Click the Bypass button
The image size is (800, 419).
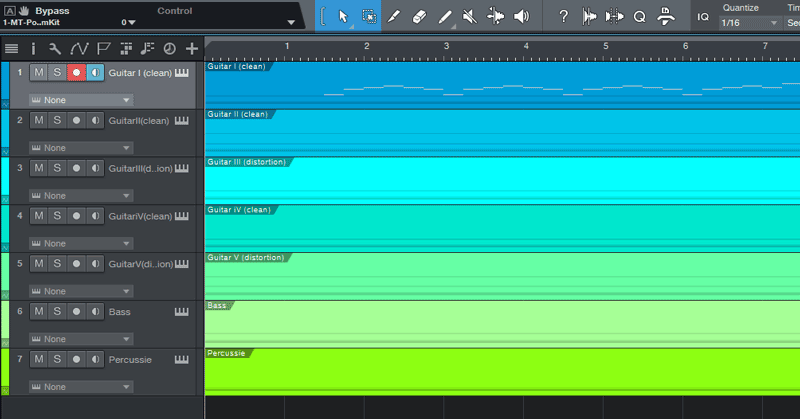(52, 11)
